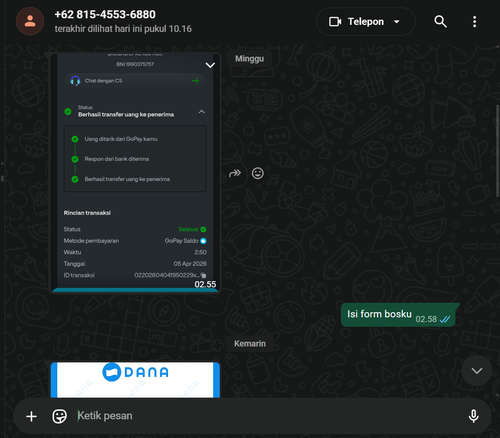Image resolution: width=500 pixels, height=438 pixels.
Task: Expand the Telepon dropdown arrow
Action: 397,22
